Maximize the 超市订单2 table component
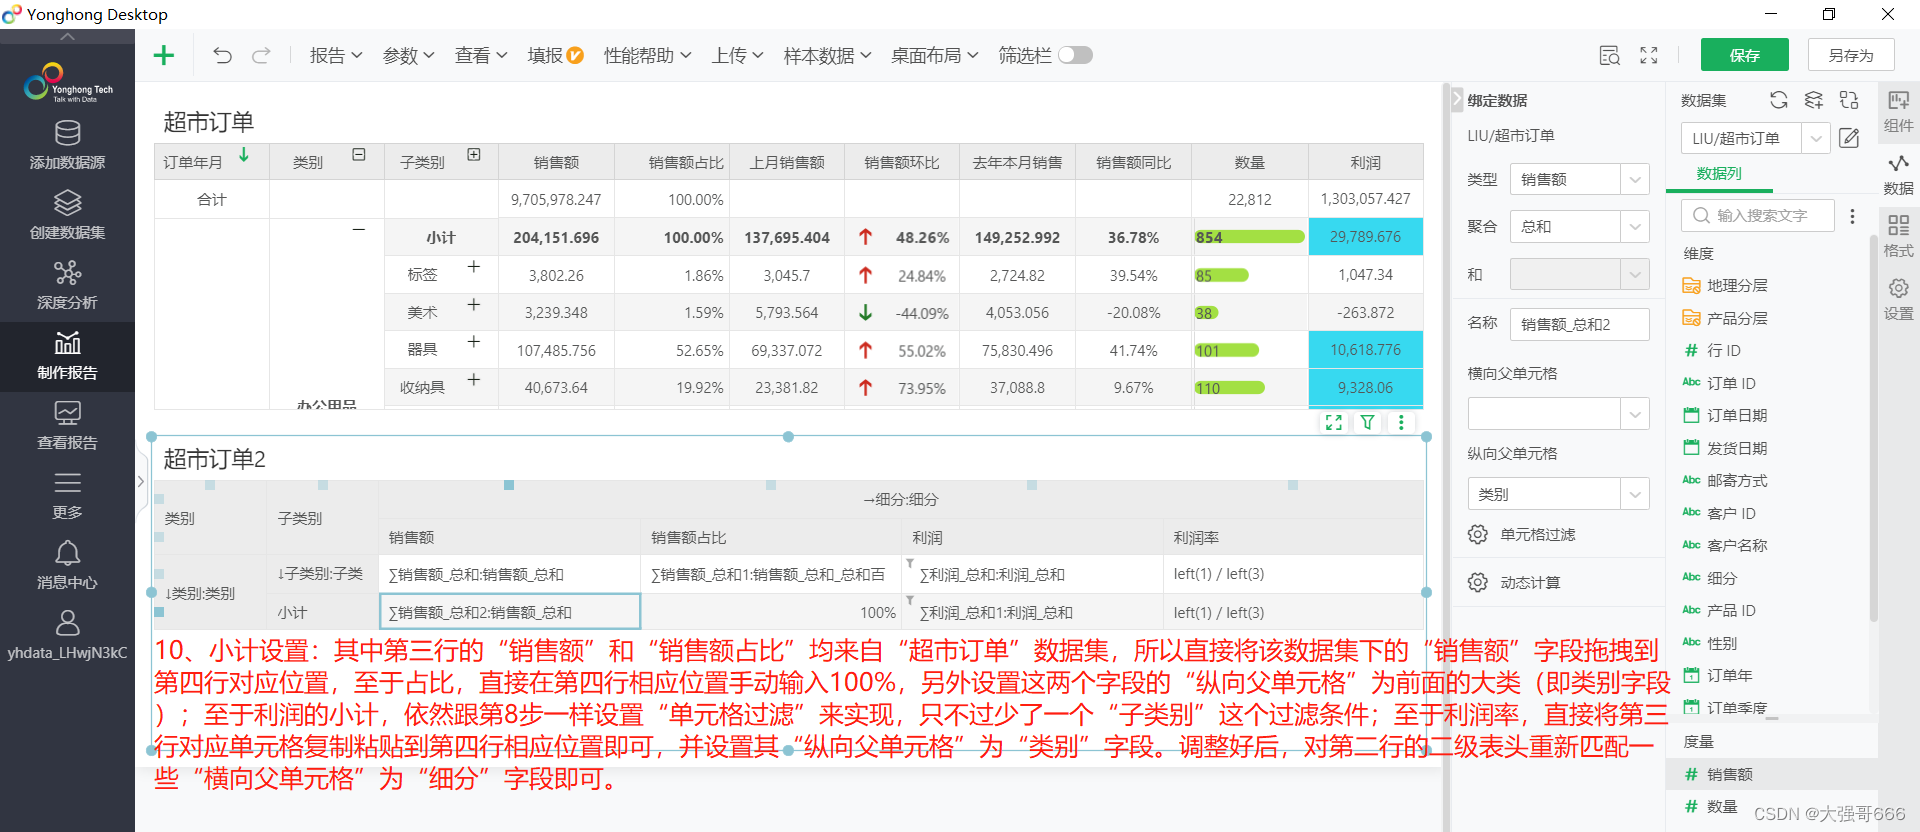The image size is (1920, 832). point(1334,422)
